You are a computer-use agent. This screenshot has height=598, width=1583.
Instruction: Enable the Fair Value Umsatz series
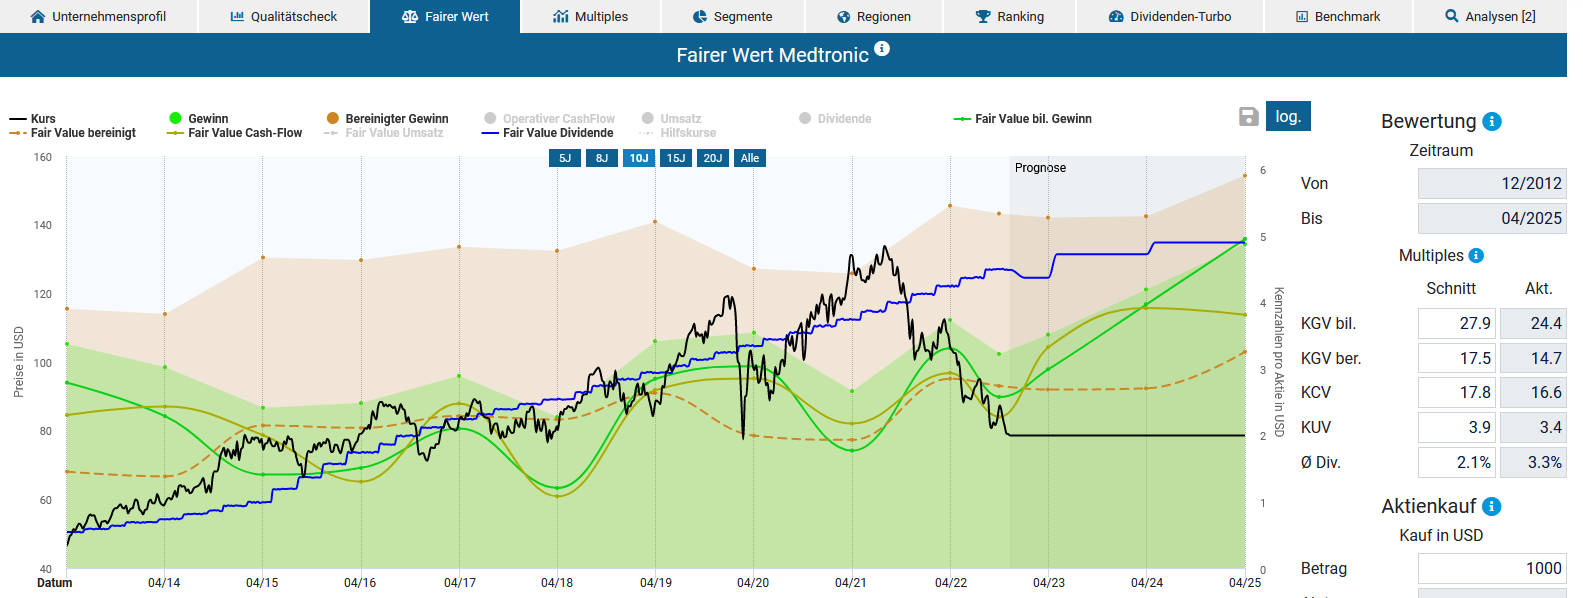(x=384, y=132)
